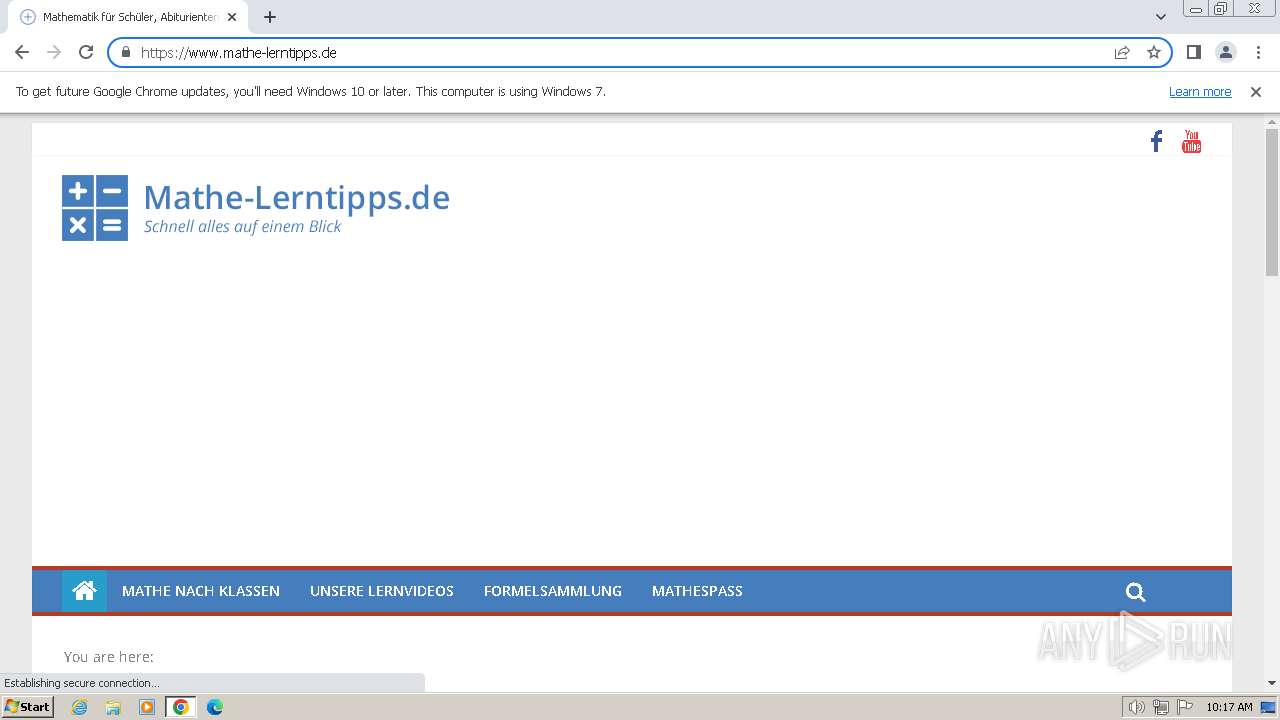Click the scrollbar up arrow
Image resolution: width=1280 pixels, height=720 pixels.
coord(1272,121)
